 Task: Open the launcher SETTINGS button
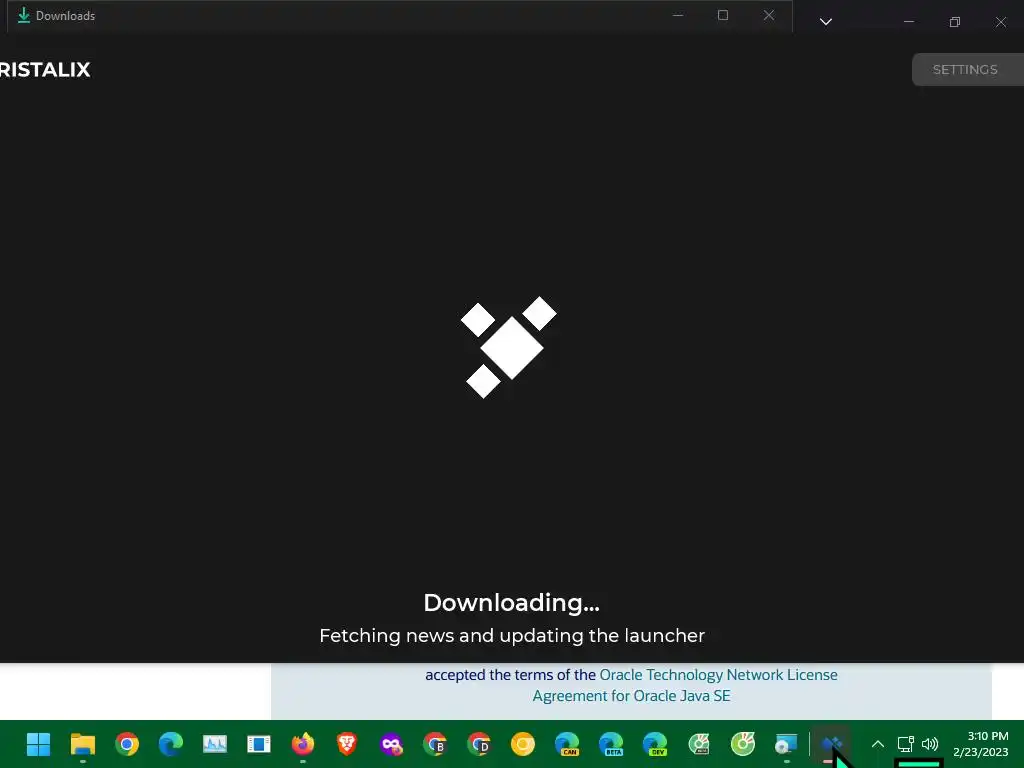pos(967,69)
